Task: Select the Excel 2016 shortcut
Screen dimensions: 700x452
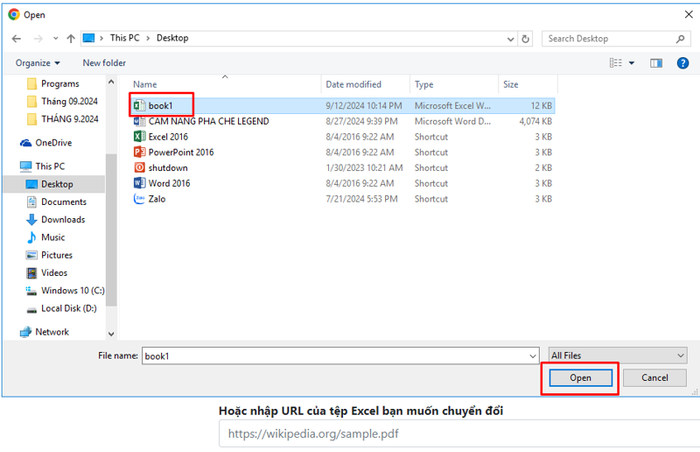Action: [343, 137]
